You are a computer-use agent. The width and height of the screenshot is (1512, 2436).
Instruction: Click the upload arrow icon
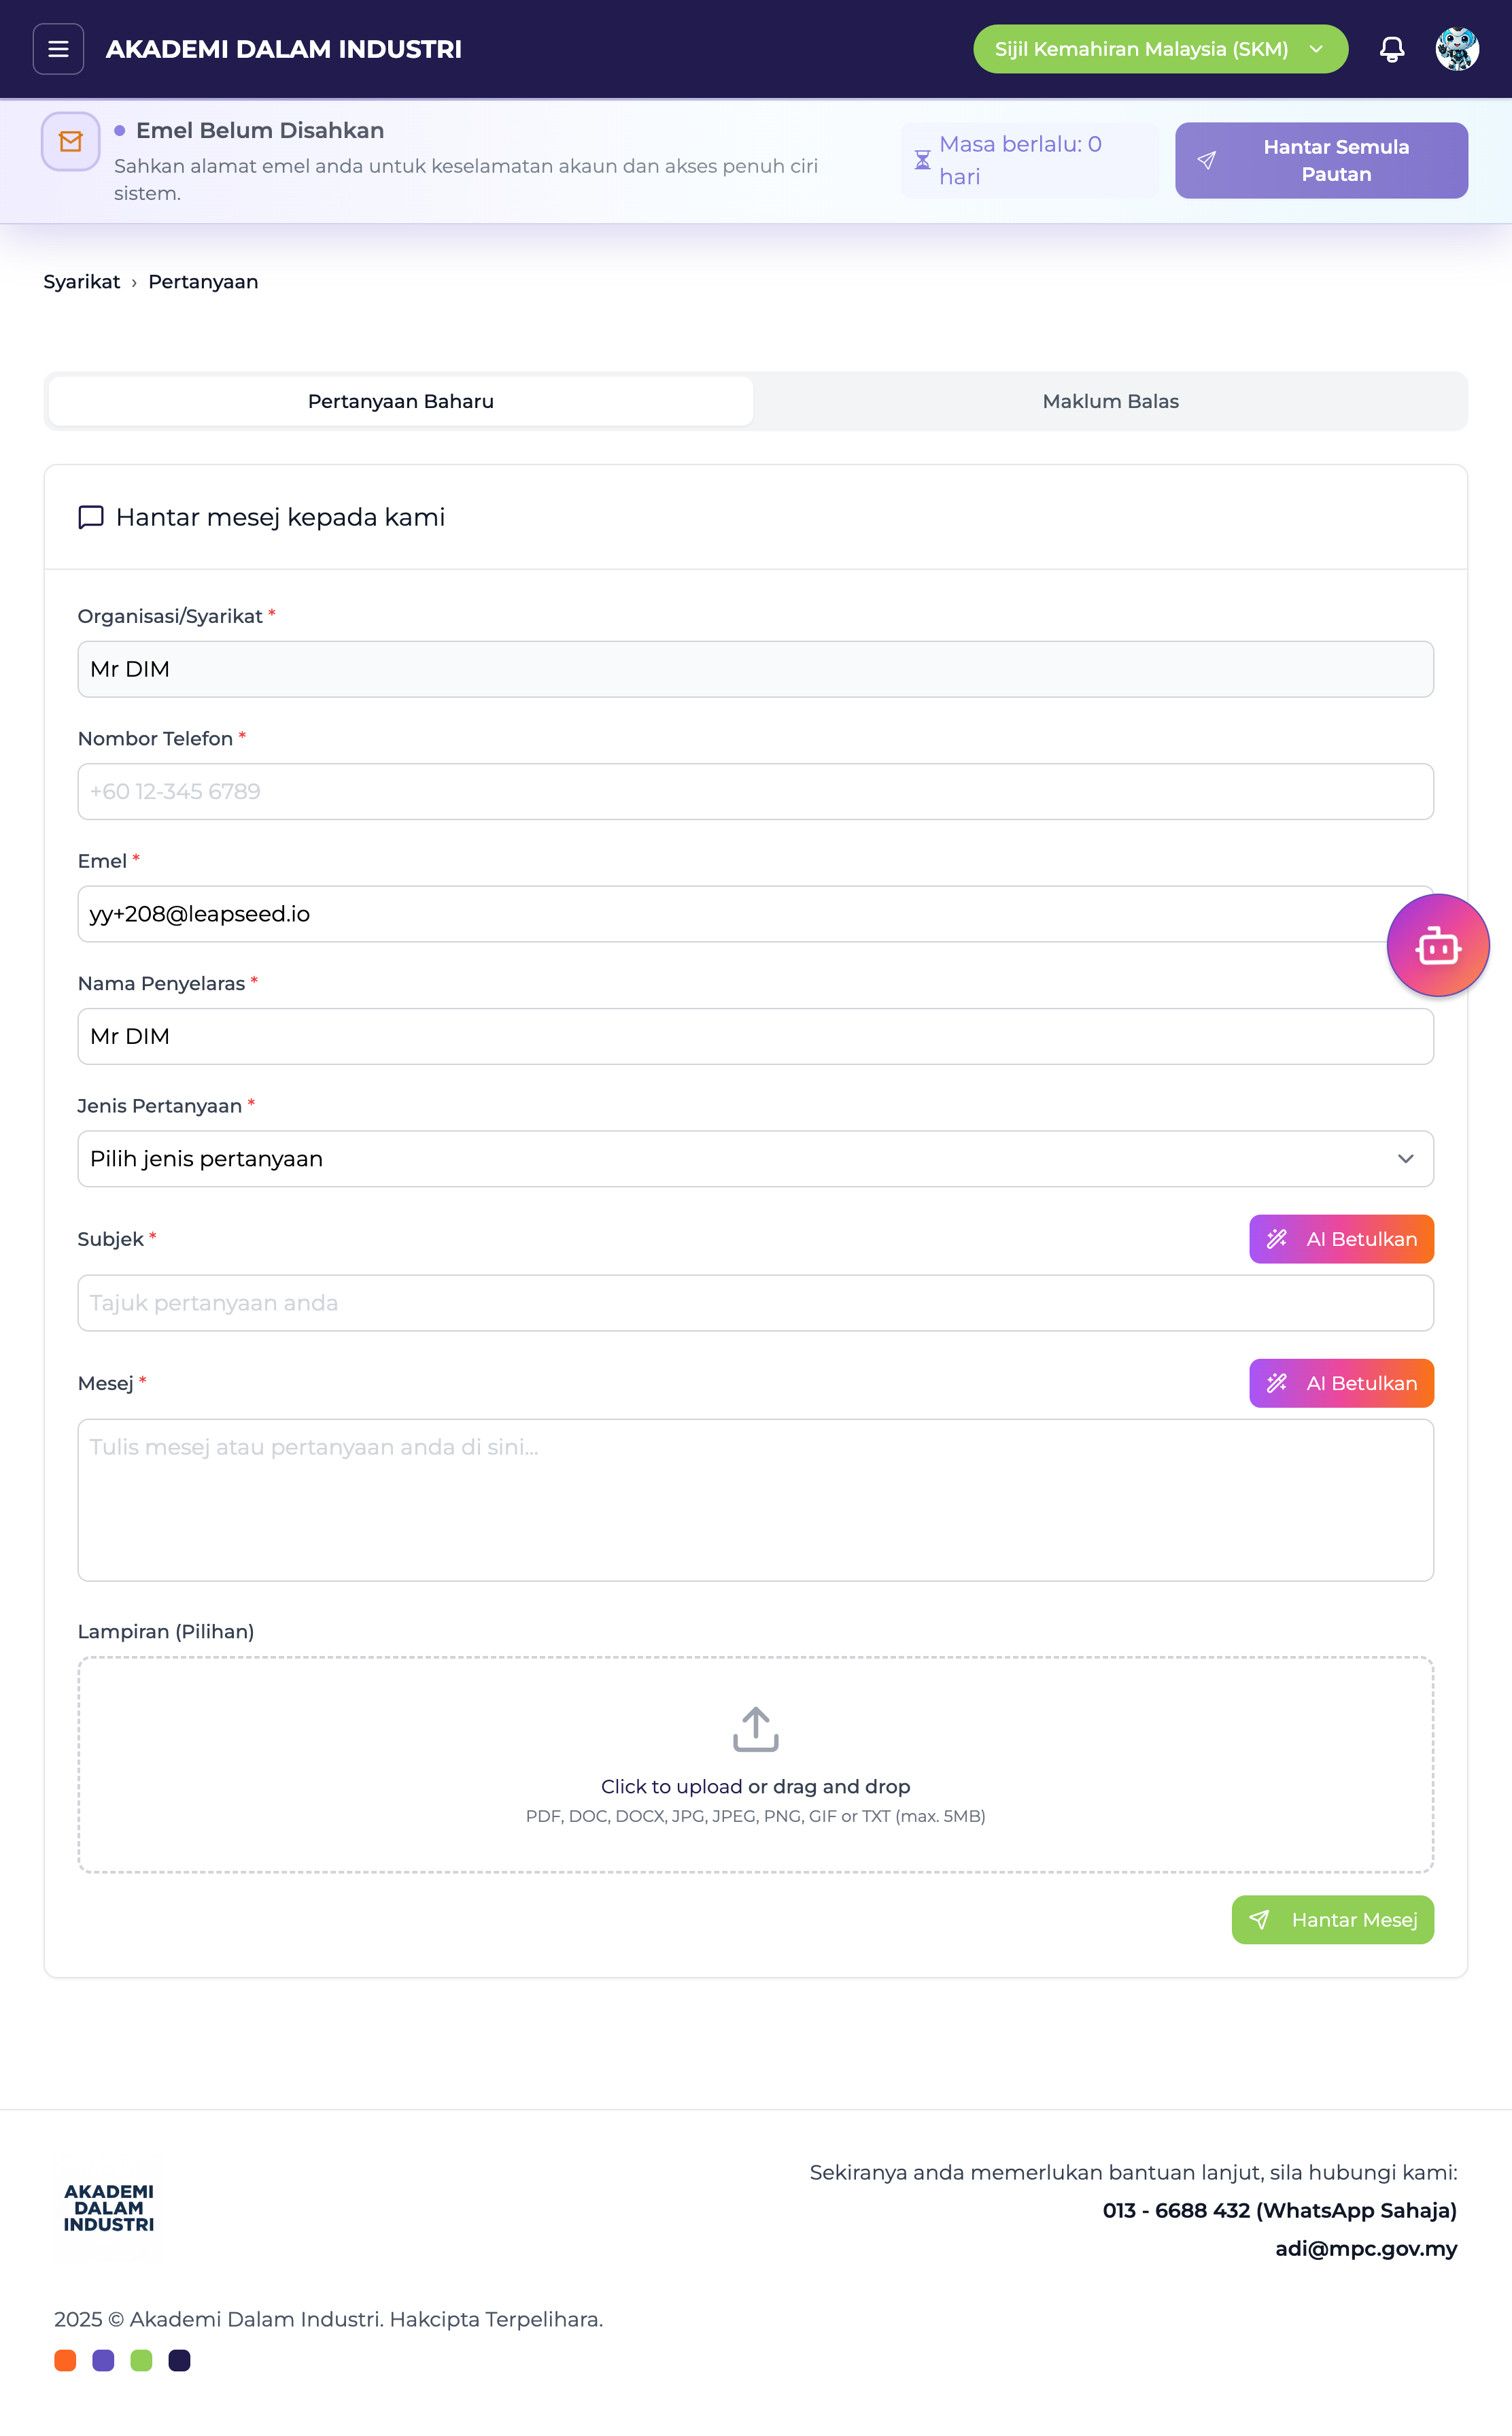(x=755, y=1729)
